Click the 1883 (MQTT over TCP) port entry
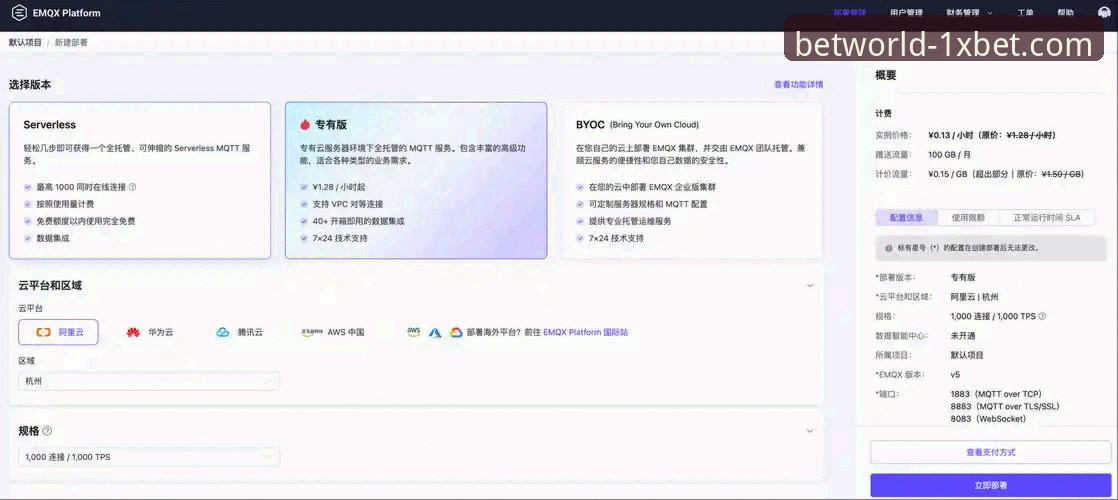The image size is (1118, 500). [x=996, y=394]
